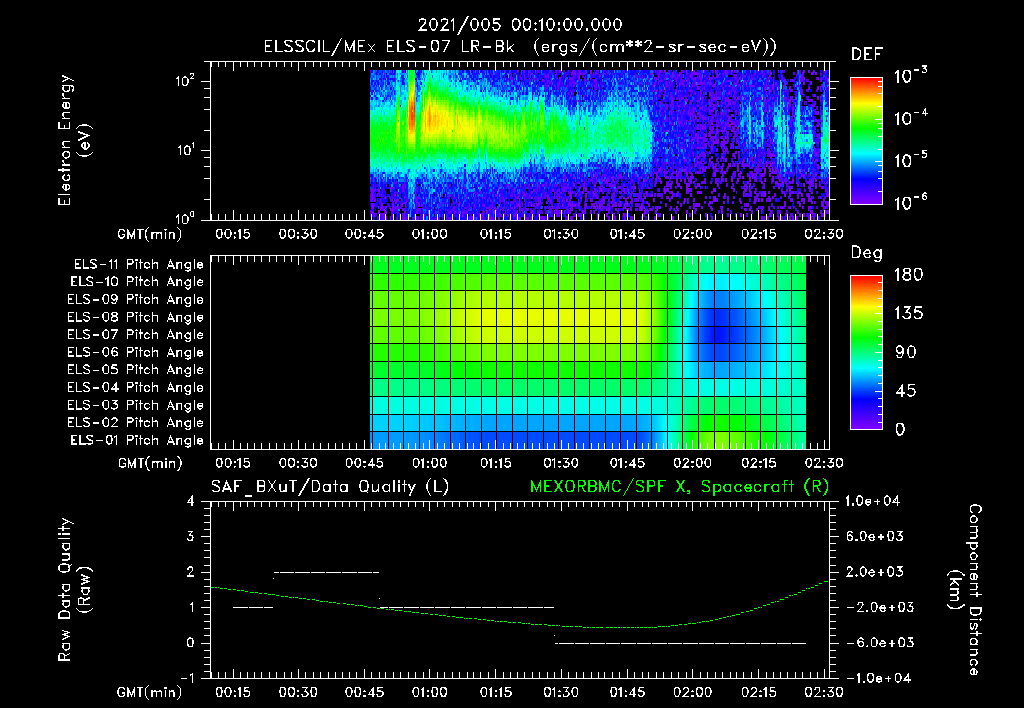Select the Component Distance (km) axis label

coord(965,590)
